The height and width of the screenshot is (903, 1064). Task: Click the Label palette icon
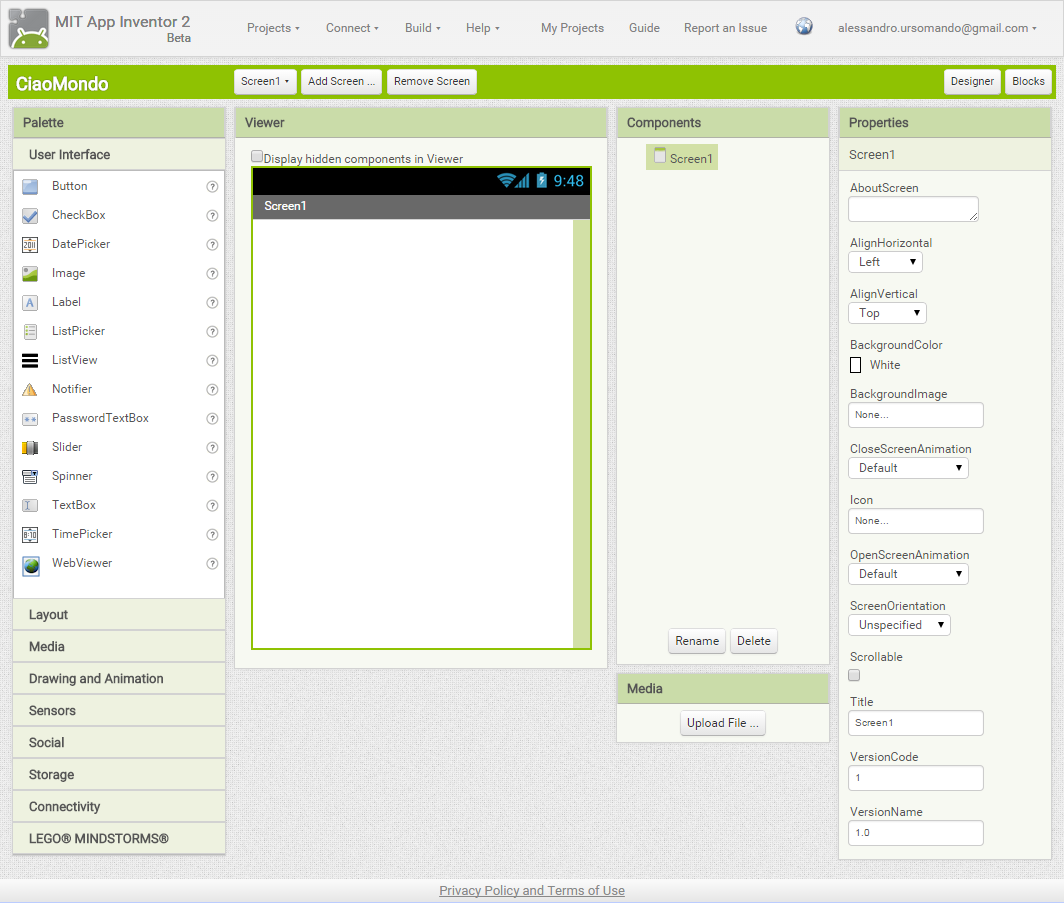(x=30, y=303)
